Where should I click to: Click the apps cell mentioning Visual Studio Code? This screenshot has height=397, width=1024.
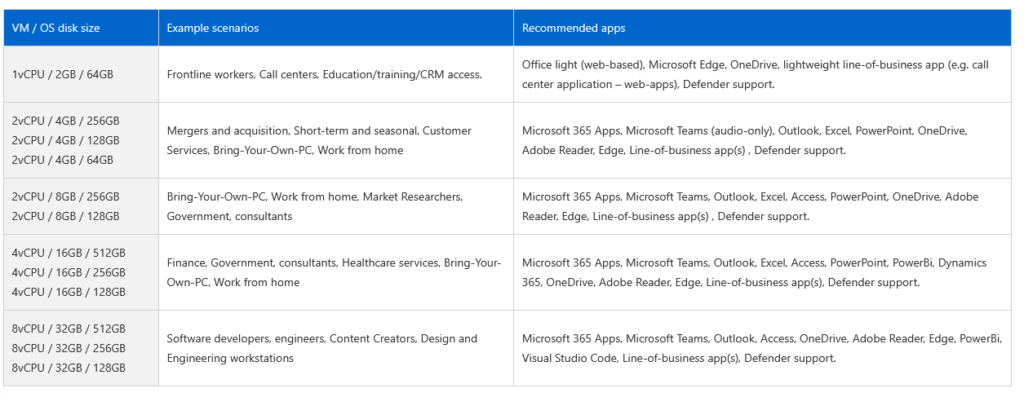[x=762, y=348]
